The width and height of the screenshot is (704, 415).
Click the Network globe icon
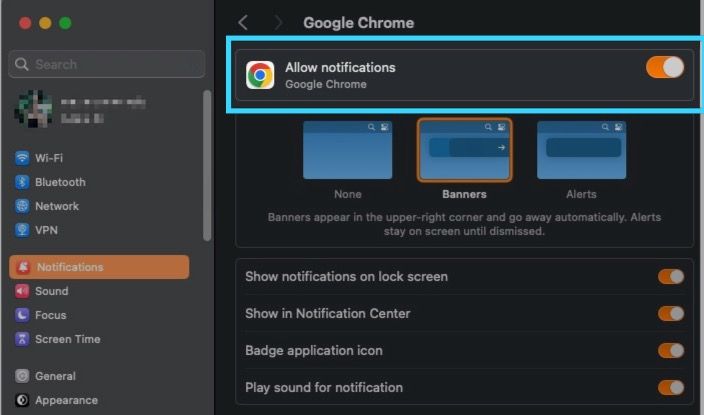[22, 206]
